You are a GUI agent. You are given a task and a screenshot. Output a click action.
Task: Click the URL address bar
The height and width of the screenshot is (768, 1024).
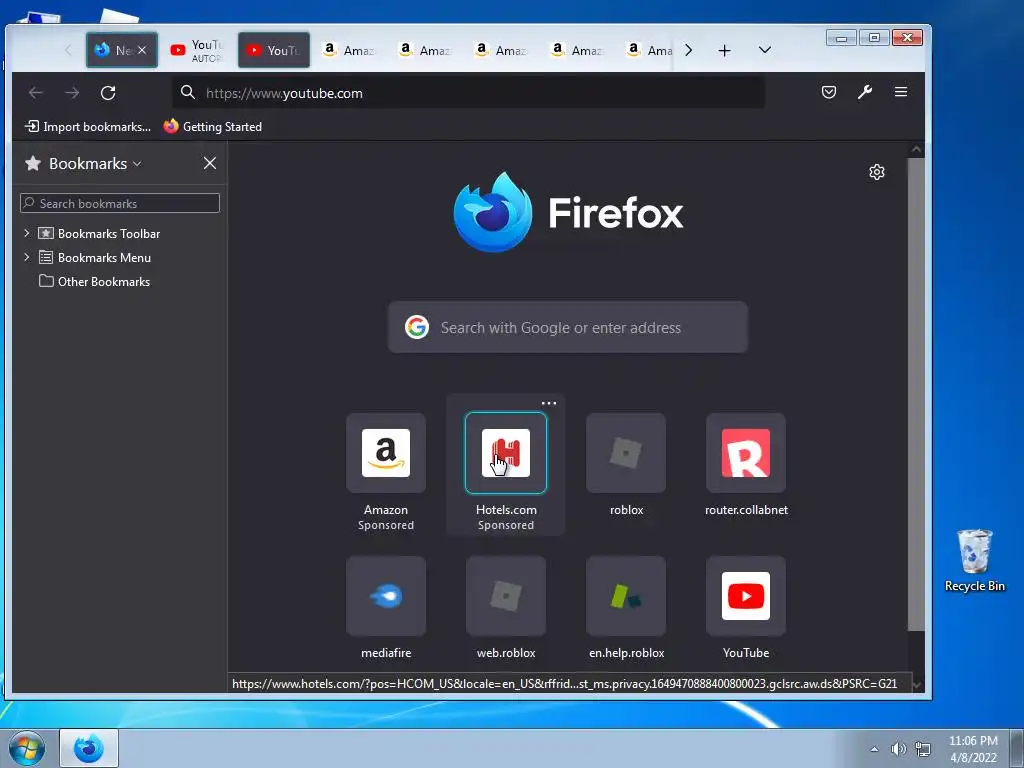(x=468, y=93)
